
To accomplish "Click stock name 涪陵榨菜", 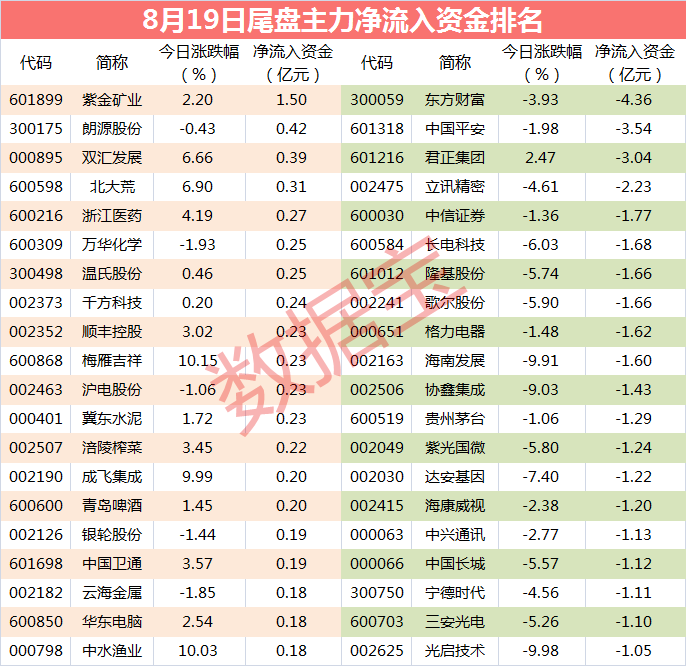I will point(112,448).
